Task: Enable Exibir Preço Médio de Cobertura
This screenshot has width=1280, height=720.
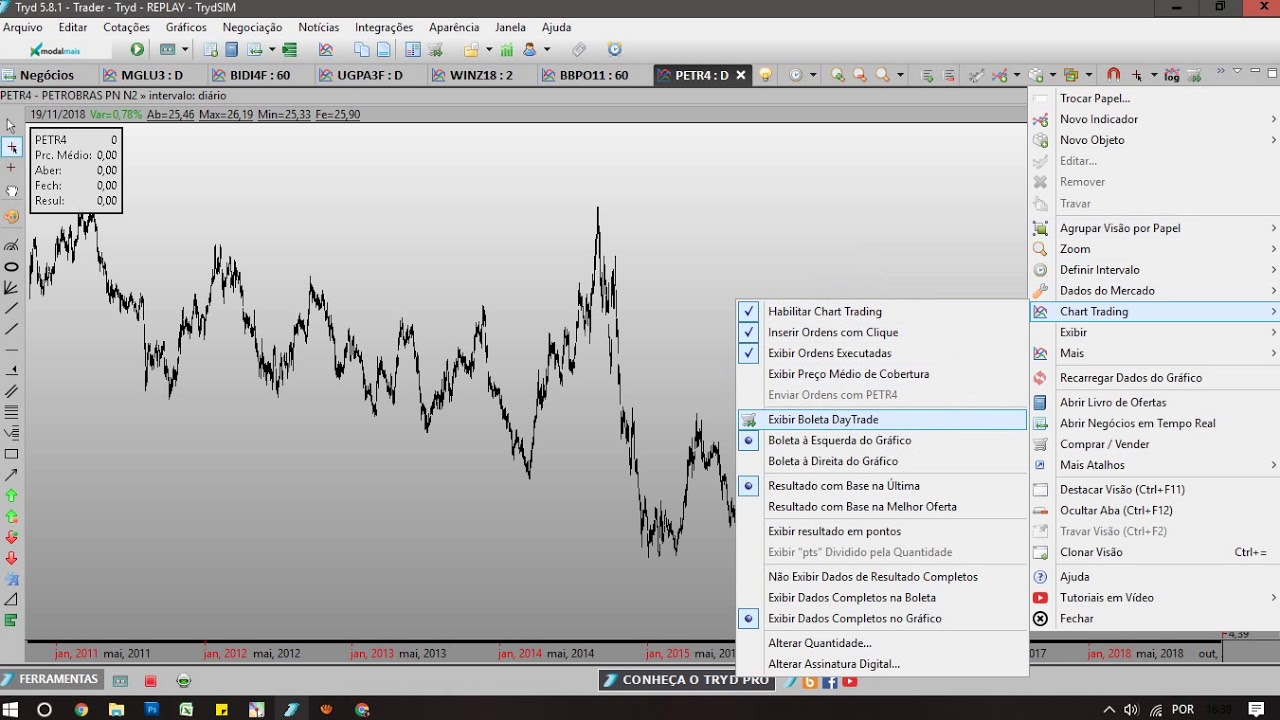Action: coord(881,374)
